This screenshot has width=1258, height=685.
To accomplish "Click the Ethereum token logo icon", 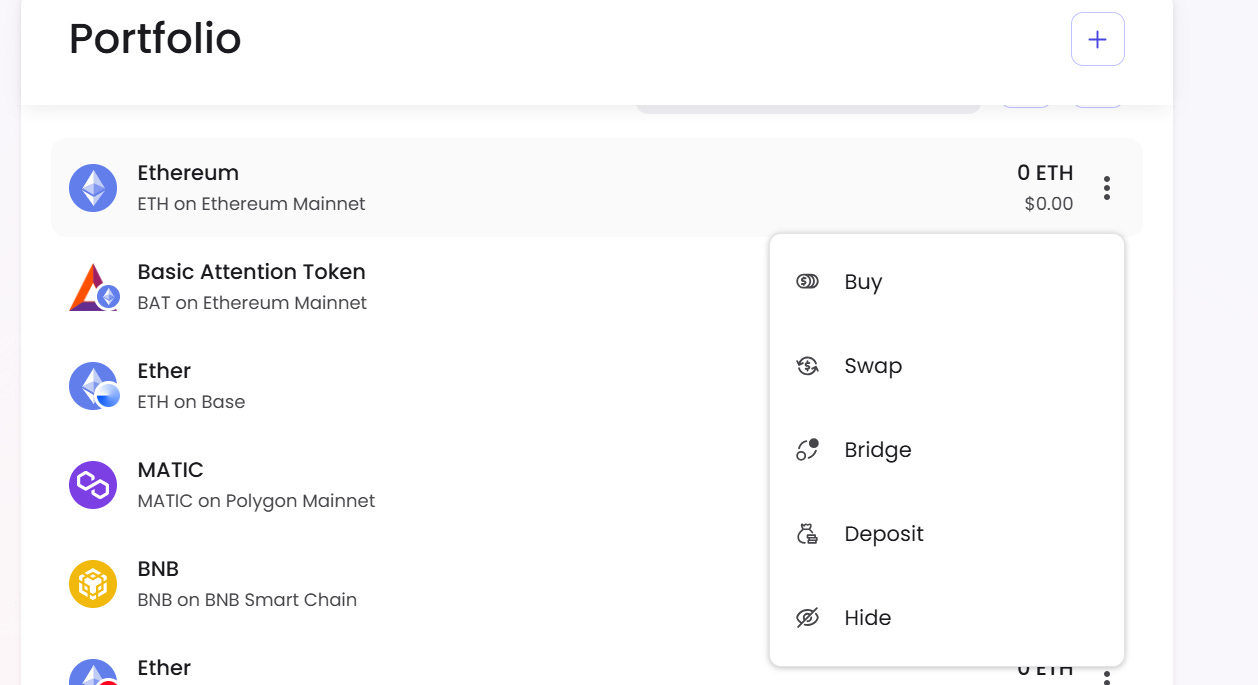I will (93, 188).
